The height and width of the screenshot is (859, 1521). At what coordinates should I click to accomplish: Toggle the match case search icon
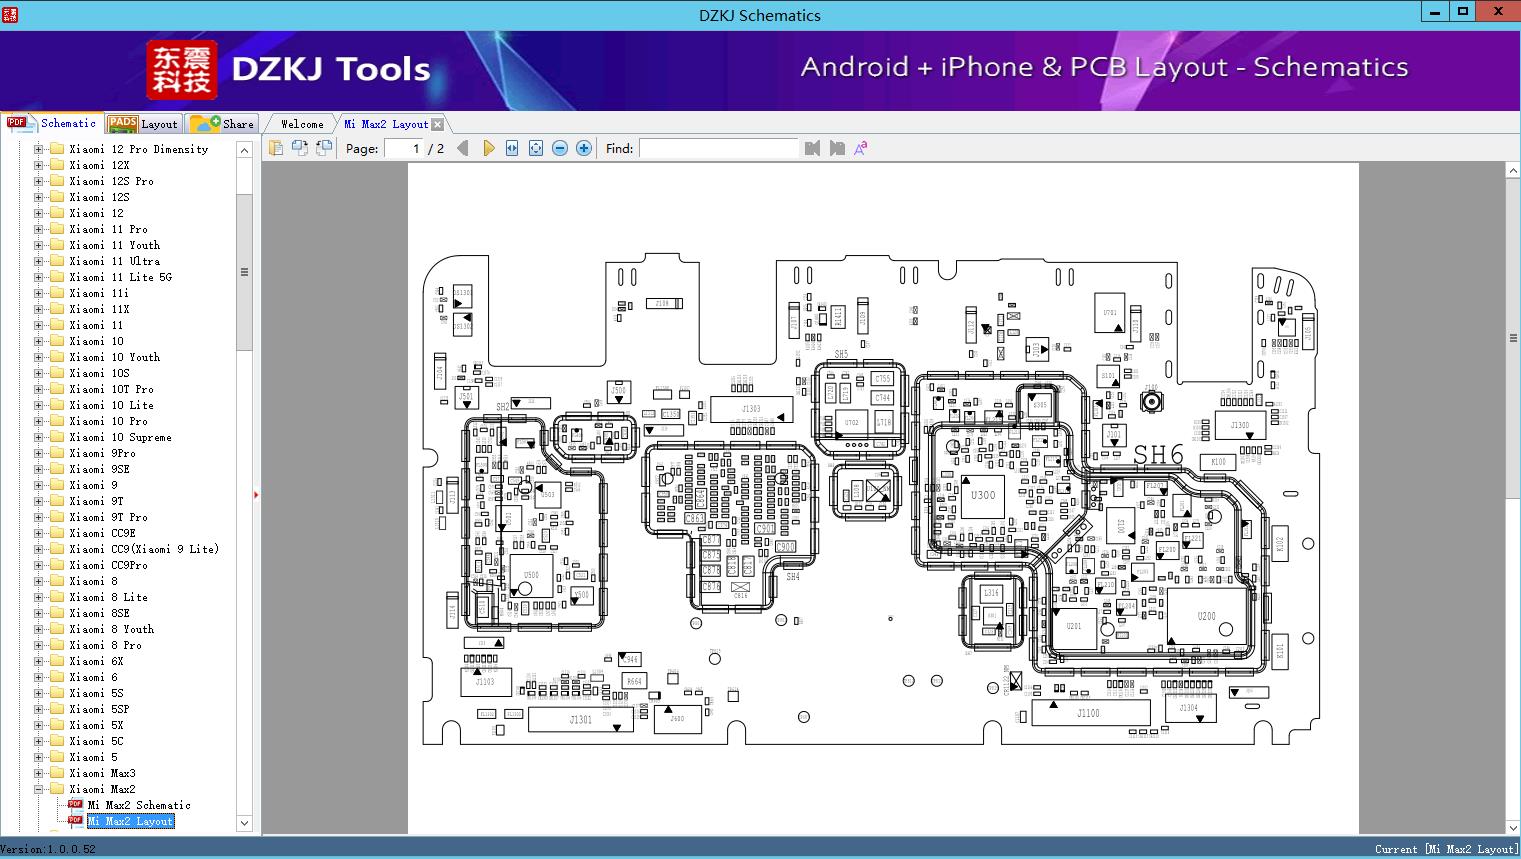point(860,148)
